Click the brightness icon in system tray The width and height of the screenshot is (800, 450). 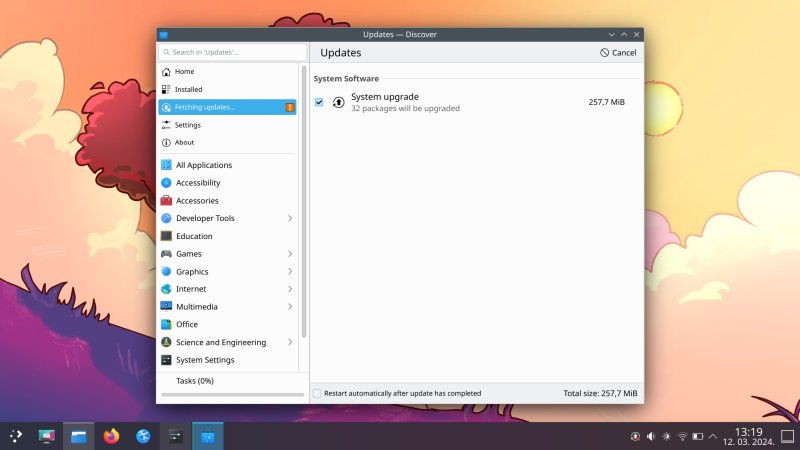666,437
